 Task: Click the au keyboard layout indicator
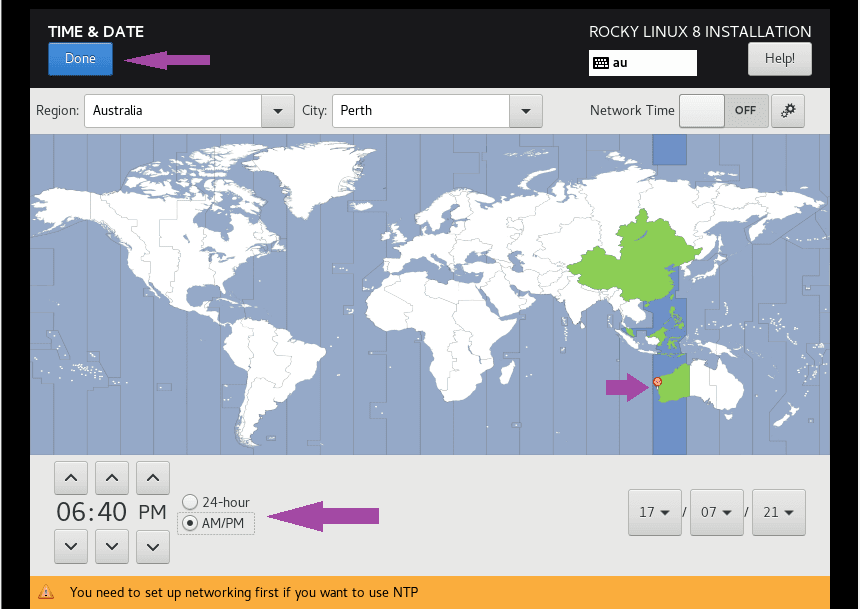[x=642, y=63]
